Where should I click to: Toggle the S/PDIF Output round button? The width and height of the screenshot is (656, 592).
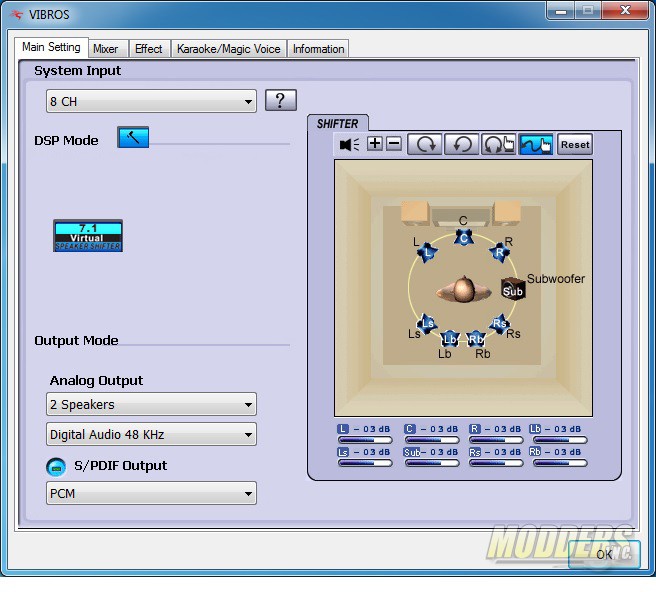coord(56,467)
